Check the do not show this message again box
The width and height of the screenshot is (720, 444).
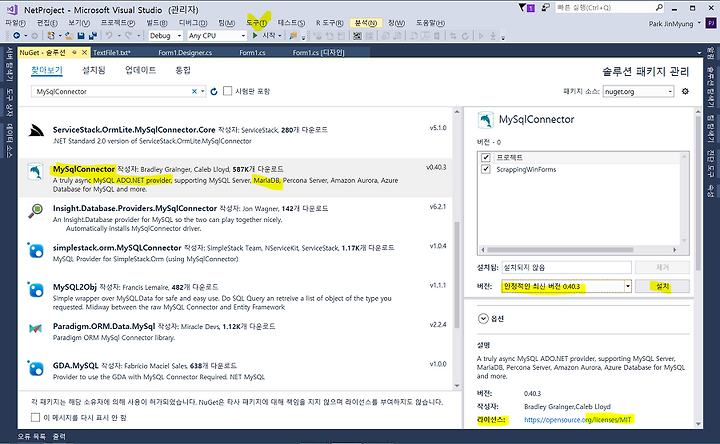35,417
